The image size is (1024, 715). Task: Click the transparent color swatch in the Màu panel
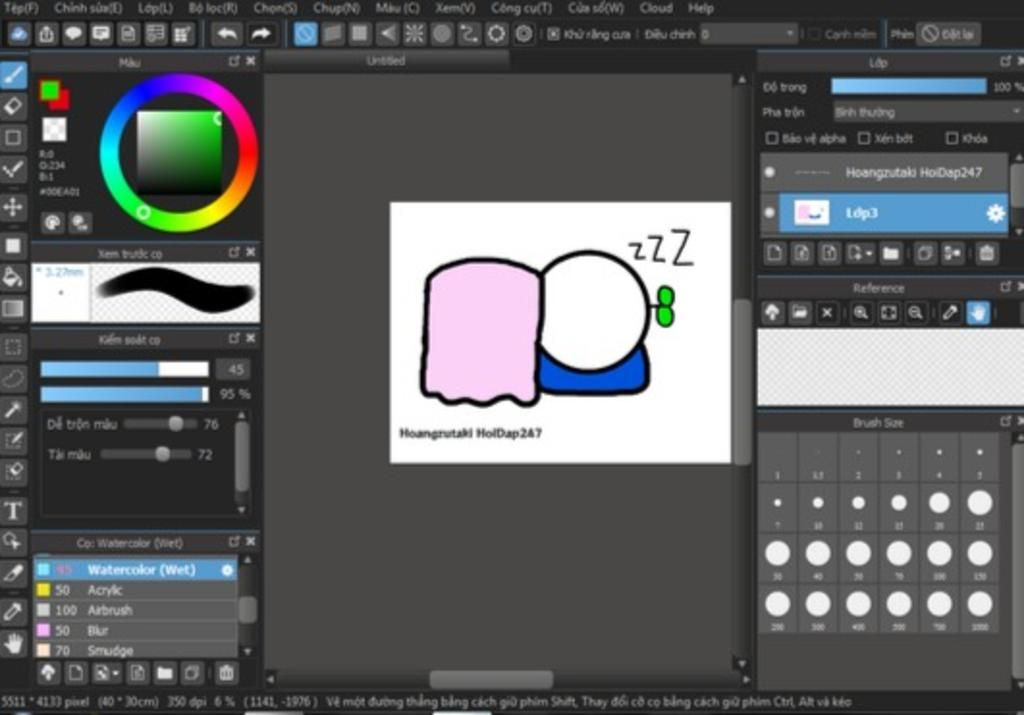tap(54, 129)
